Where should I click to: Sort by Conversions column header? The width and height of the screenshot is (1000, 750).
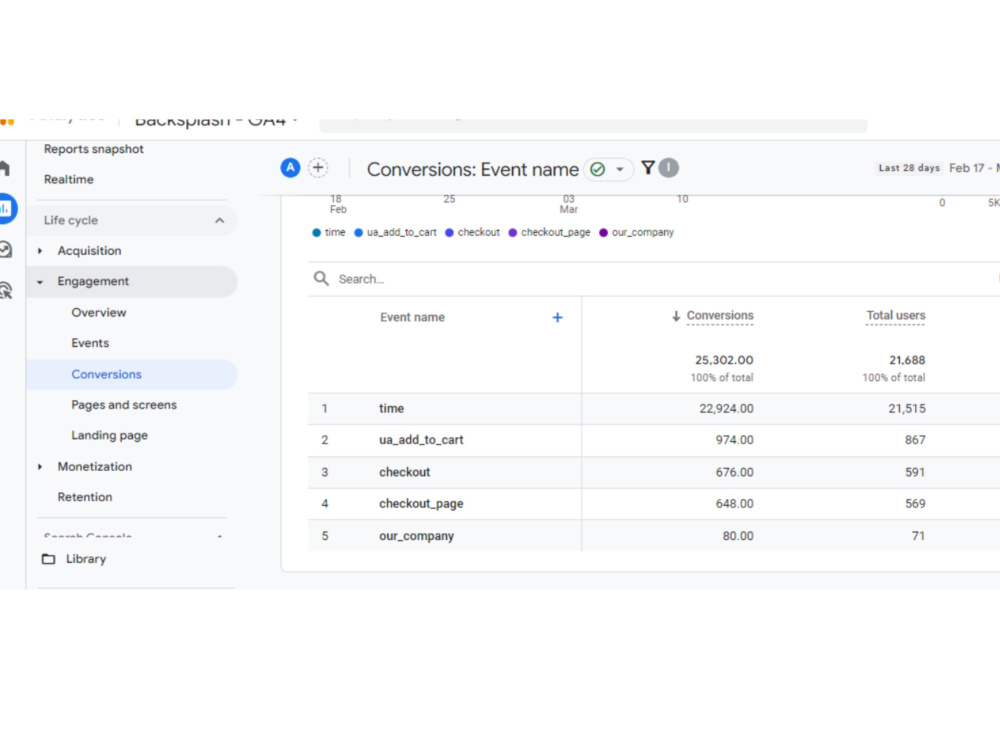(x=719, y=316)
